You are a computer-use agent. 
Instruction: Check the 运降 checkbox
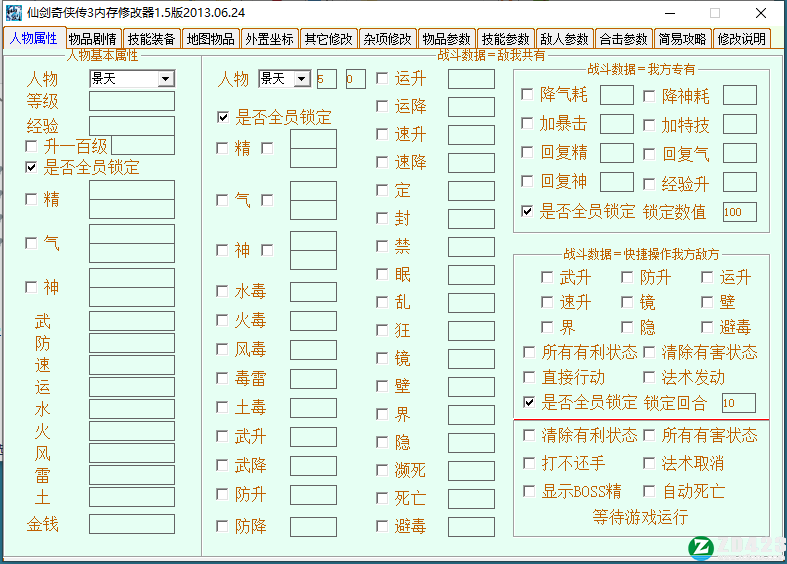(382, 106)
